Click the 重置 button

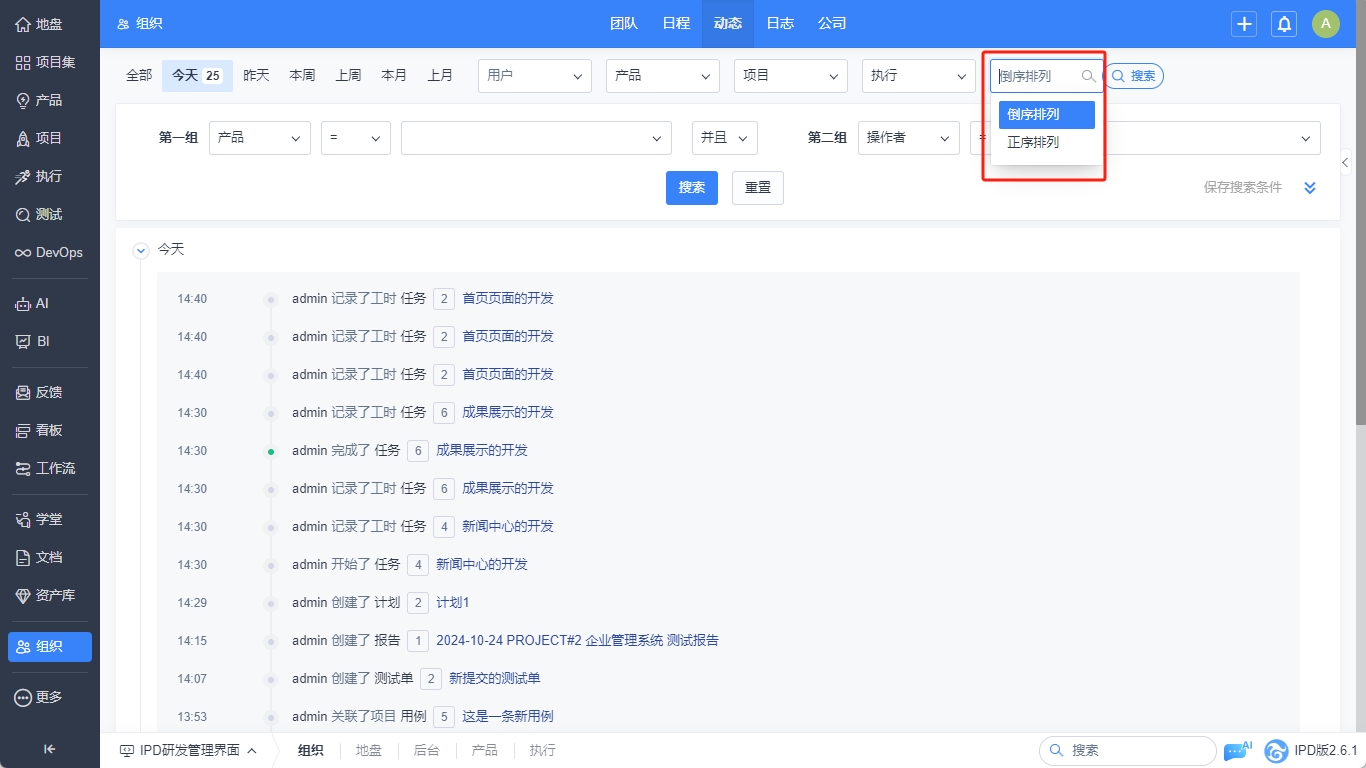tap(757, 188)
